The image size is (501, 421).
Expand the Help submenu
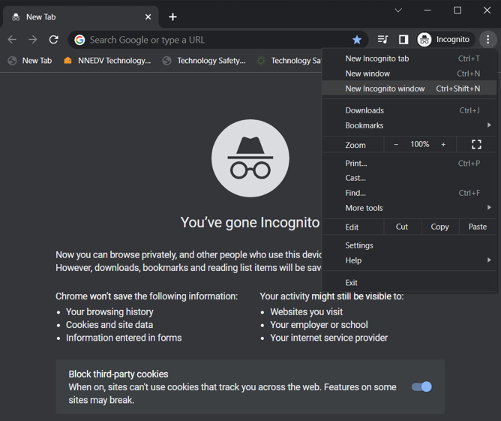(x=409, y=260)
